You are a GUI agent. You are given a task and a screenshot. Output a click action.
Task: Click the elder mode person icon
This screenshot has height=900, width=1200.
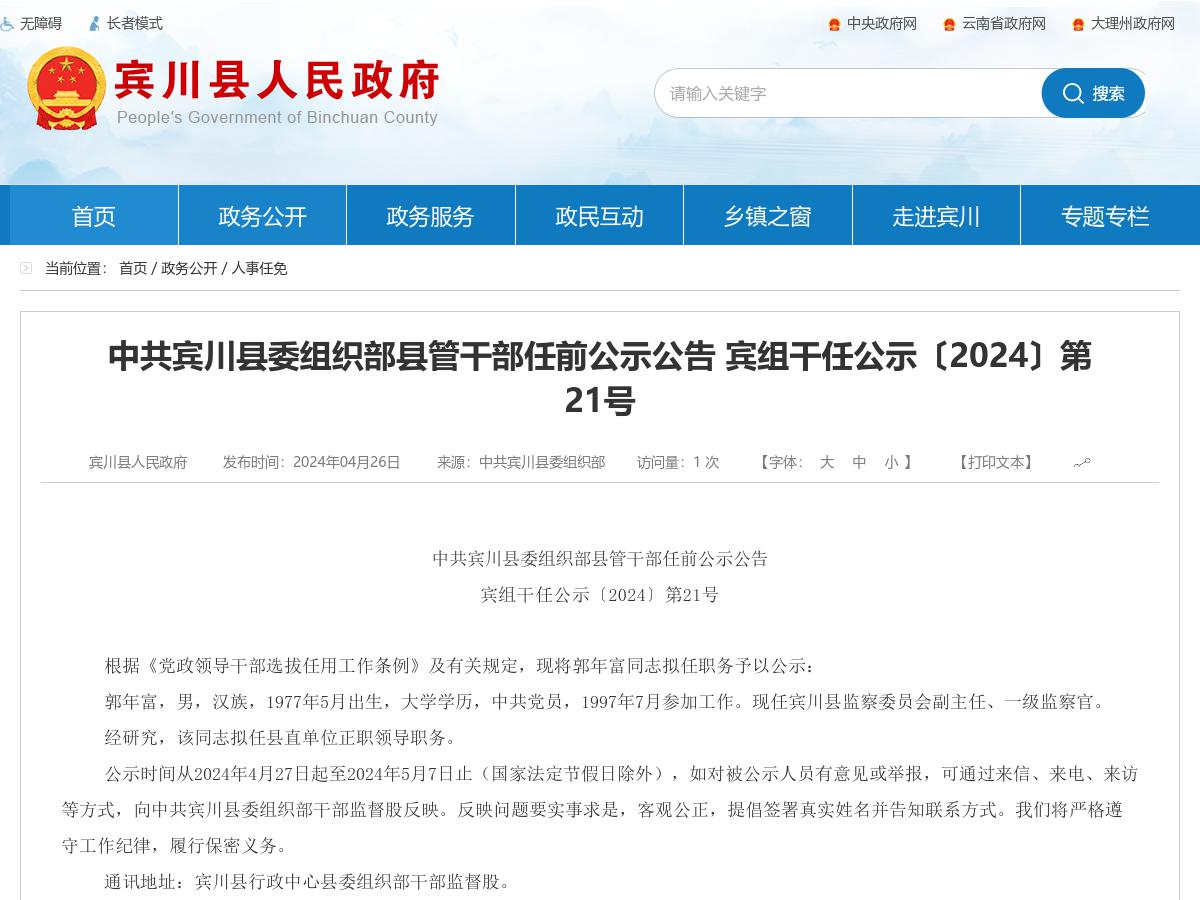coord(95,23)
